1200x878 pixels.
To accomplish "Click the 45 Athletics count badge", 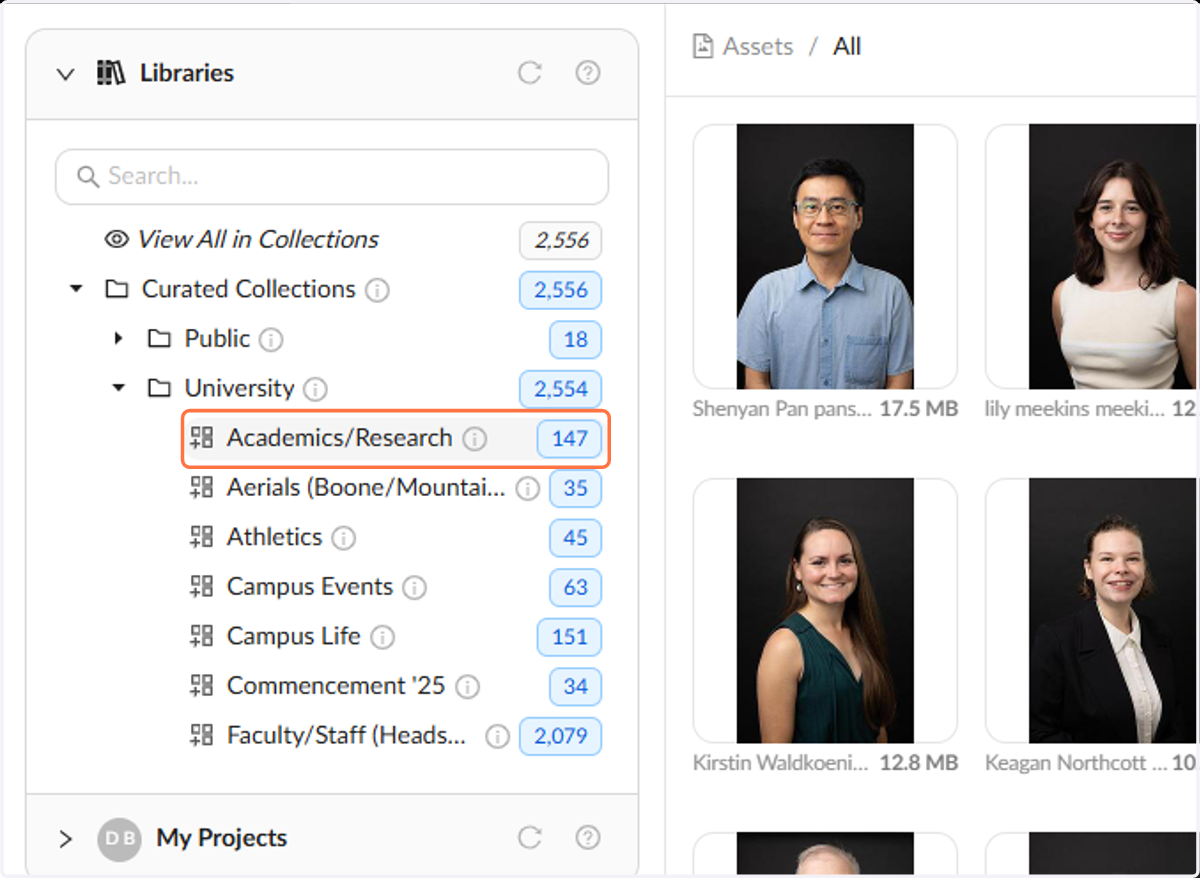I will tap(576, 538).
